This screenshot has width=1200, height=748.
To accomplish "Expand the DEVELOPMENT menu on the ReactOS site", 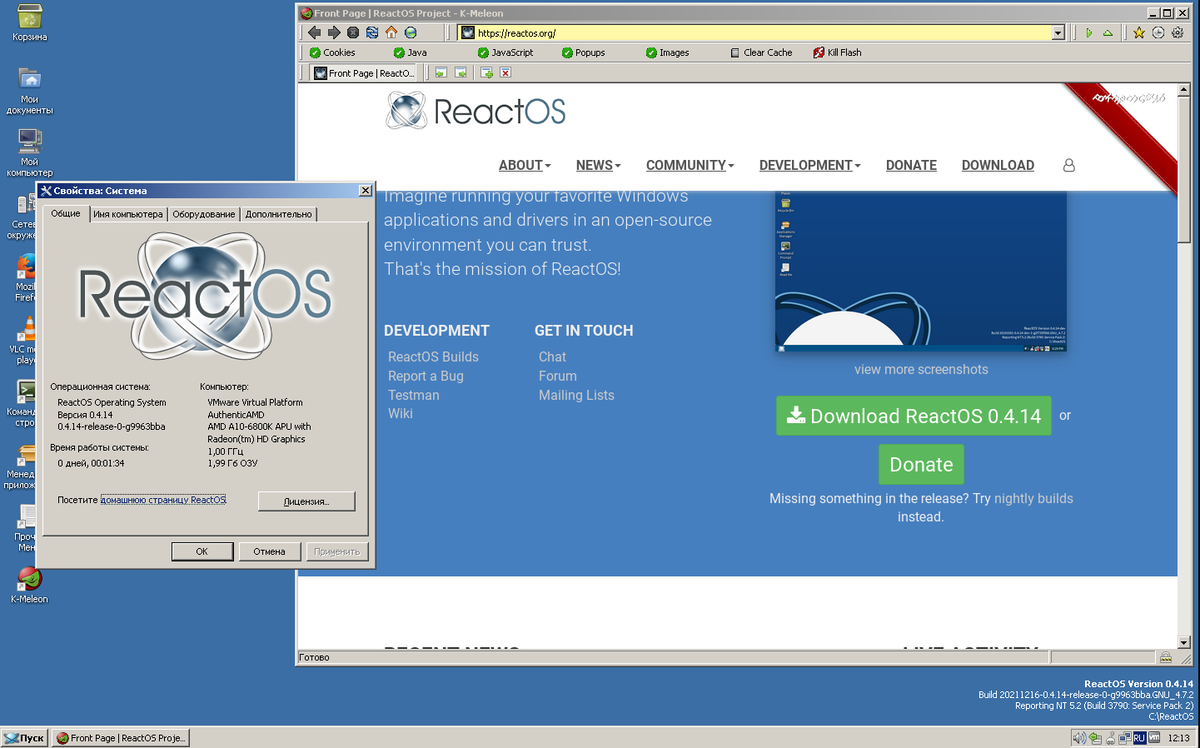I will 810,165.
